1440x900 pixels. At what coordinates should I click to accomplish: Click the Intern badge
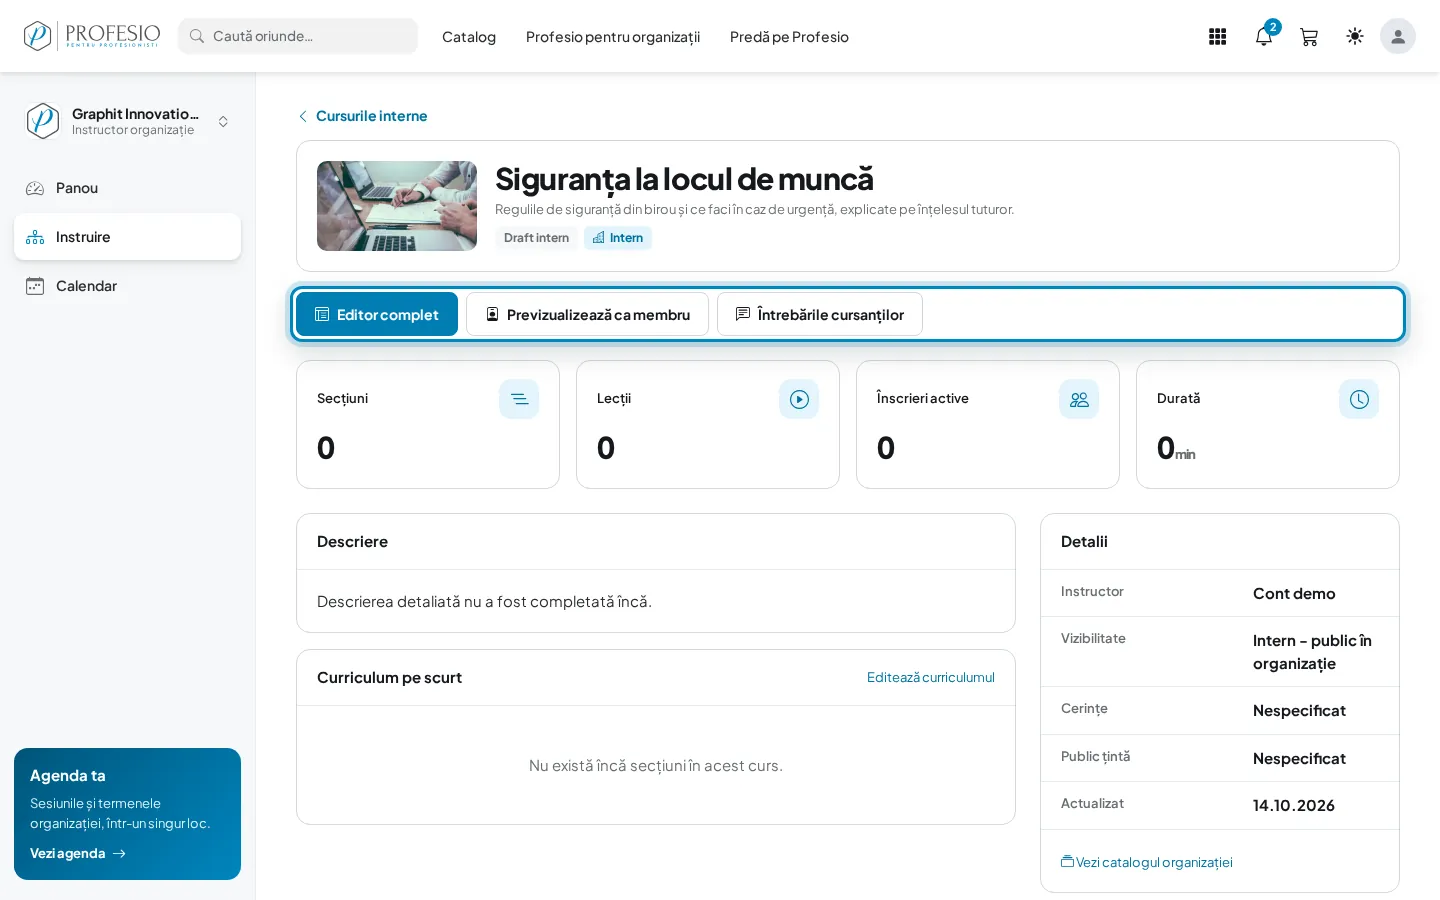pyautogui.click(x=618, y=238)
